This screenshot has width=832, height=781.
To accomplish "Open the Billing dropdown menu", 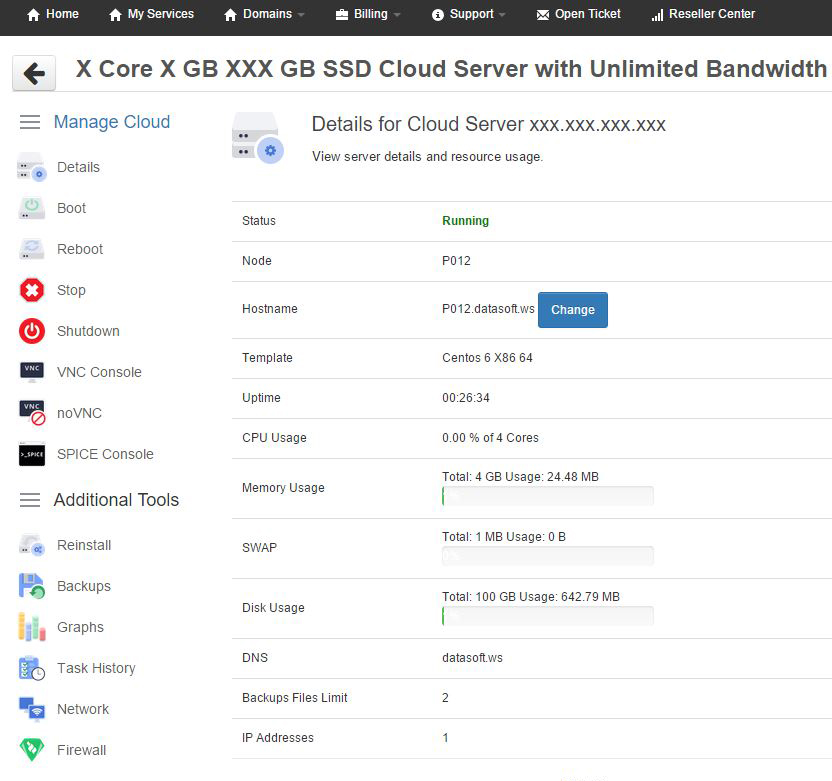I will click(368, 15).
